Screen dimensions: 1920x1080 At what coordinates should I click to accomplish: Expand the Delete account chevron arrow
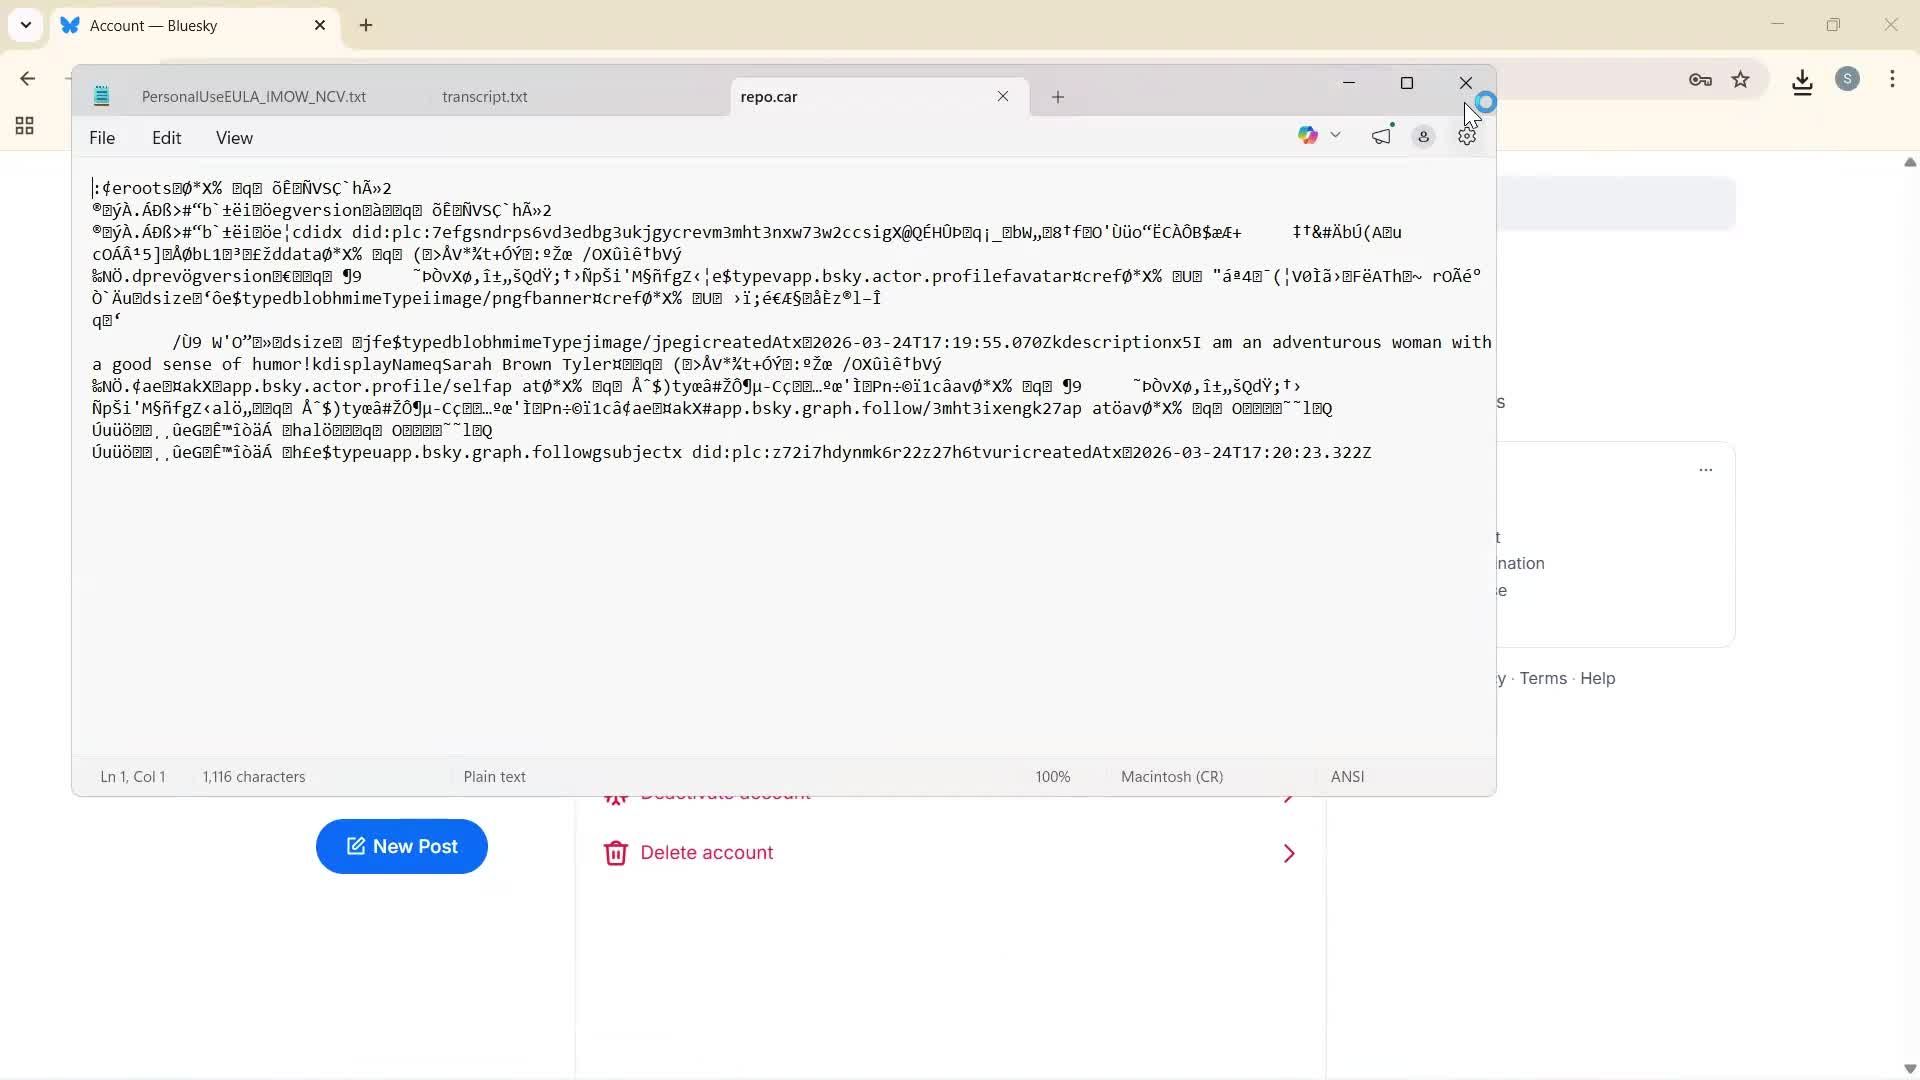1288,853
